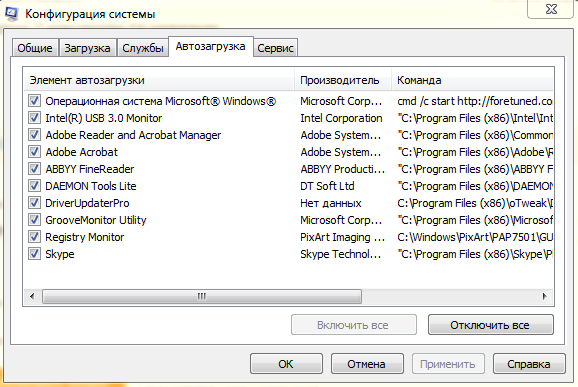Toggle Adobe Reader and Acrobat Manager checkbox
578x387 pixels.
click(34, 135)
